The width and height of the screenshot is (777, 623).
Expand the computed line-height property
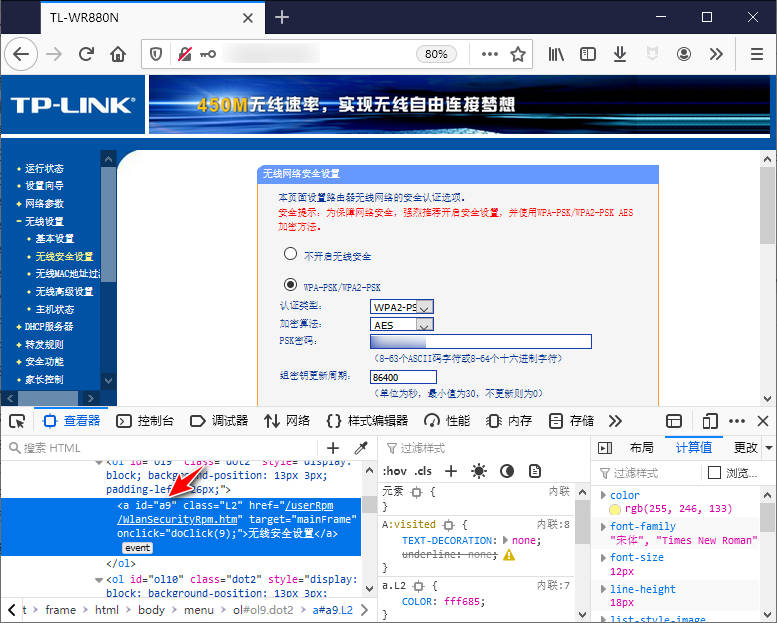click(603, 589)
